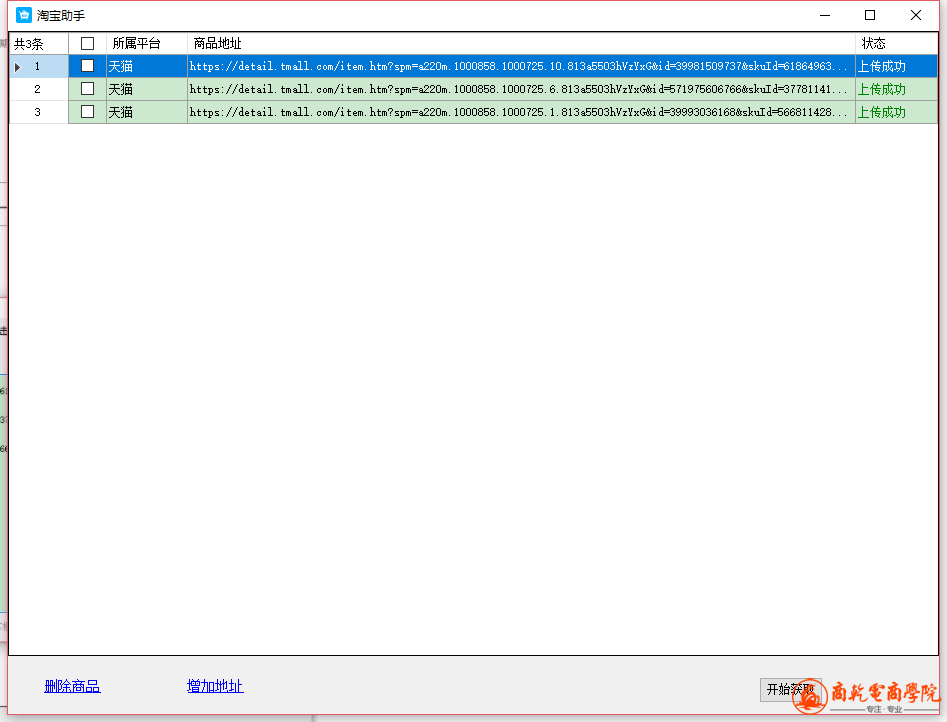This screenshot has width=947, height=722.
Task: Toggle the select-all checkbox in table header
Action: pos(88,44)
